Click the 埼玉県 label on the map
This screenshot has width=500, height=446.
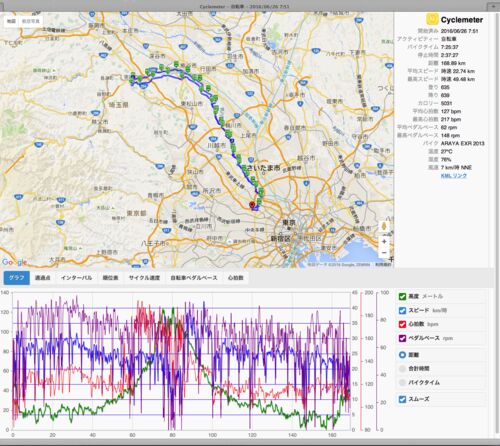pyautogui.click(x=118, y=105)
